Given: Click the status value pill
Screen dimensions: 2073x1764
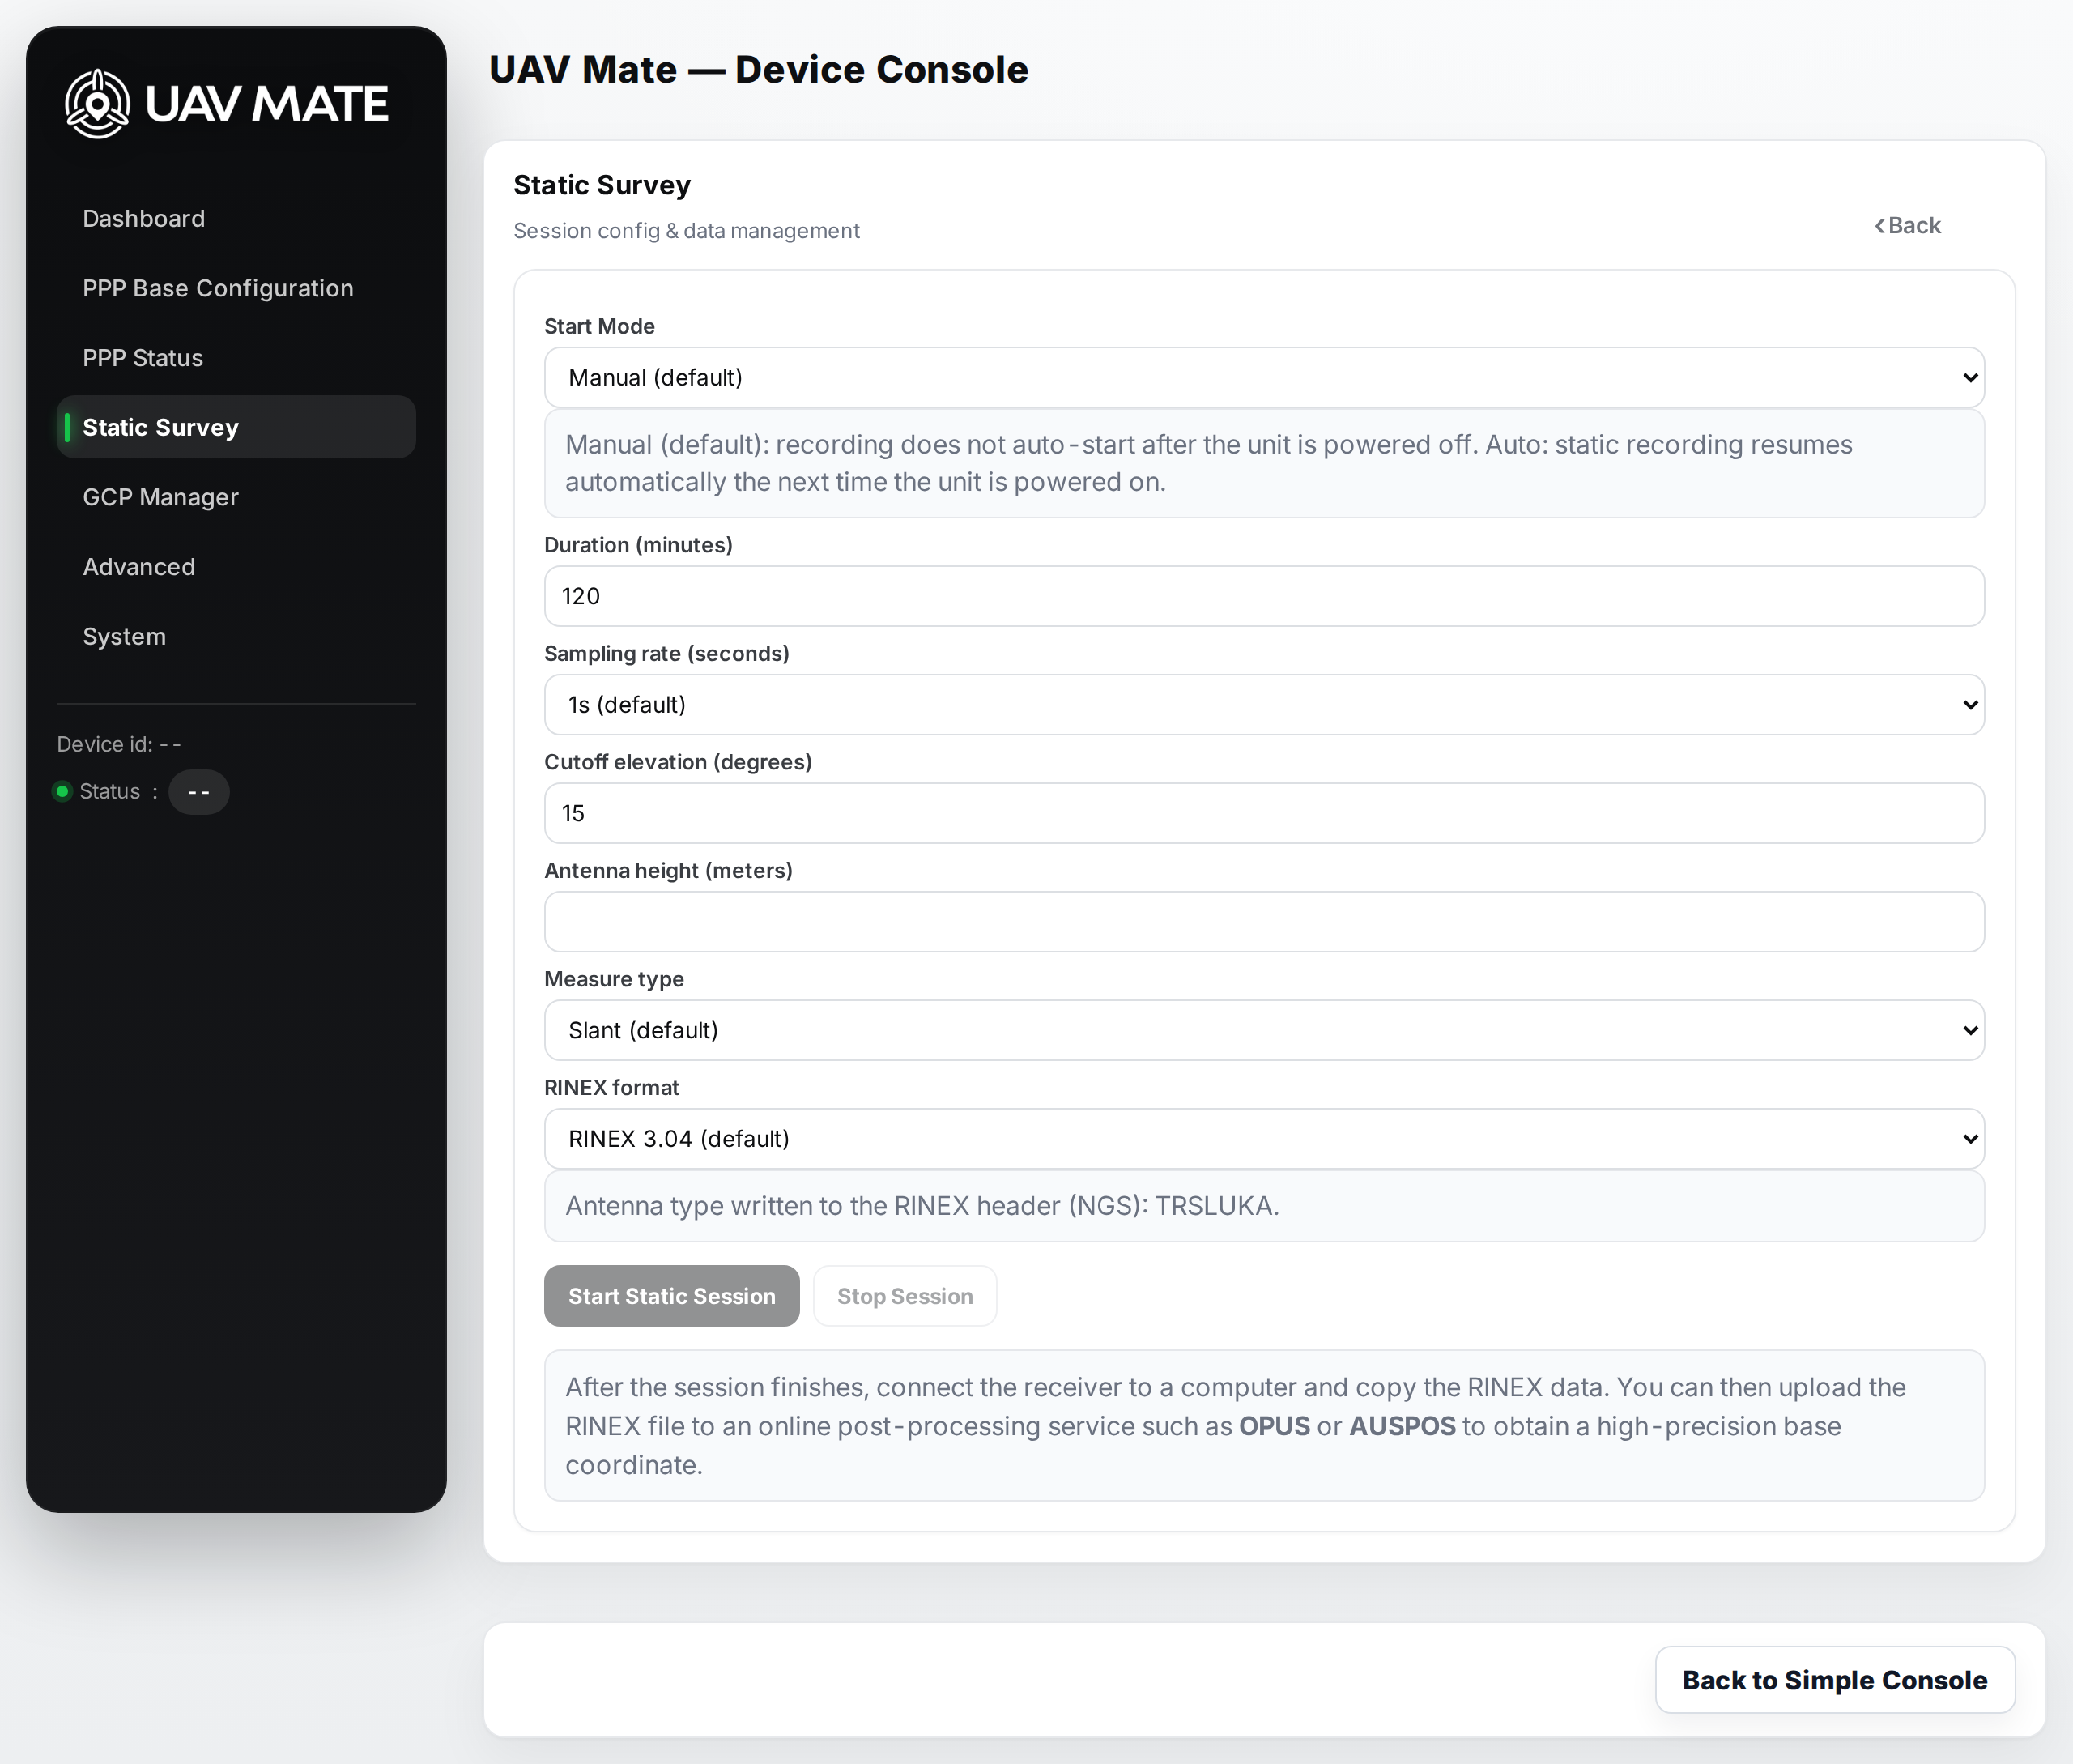Looking at the screenshot, I should [198, 792].
